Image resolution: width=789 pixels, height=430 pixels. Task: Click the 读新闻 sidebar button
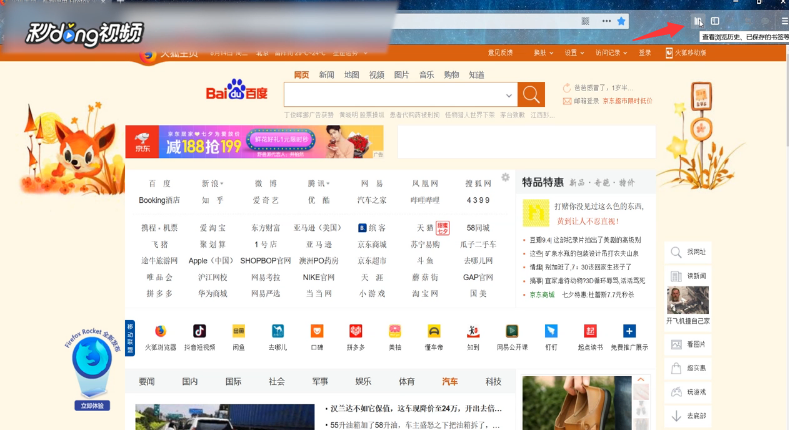(x=688, y=276)
